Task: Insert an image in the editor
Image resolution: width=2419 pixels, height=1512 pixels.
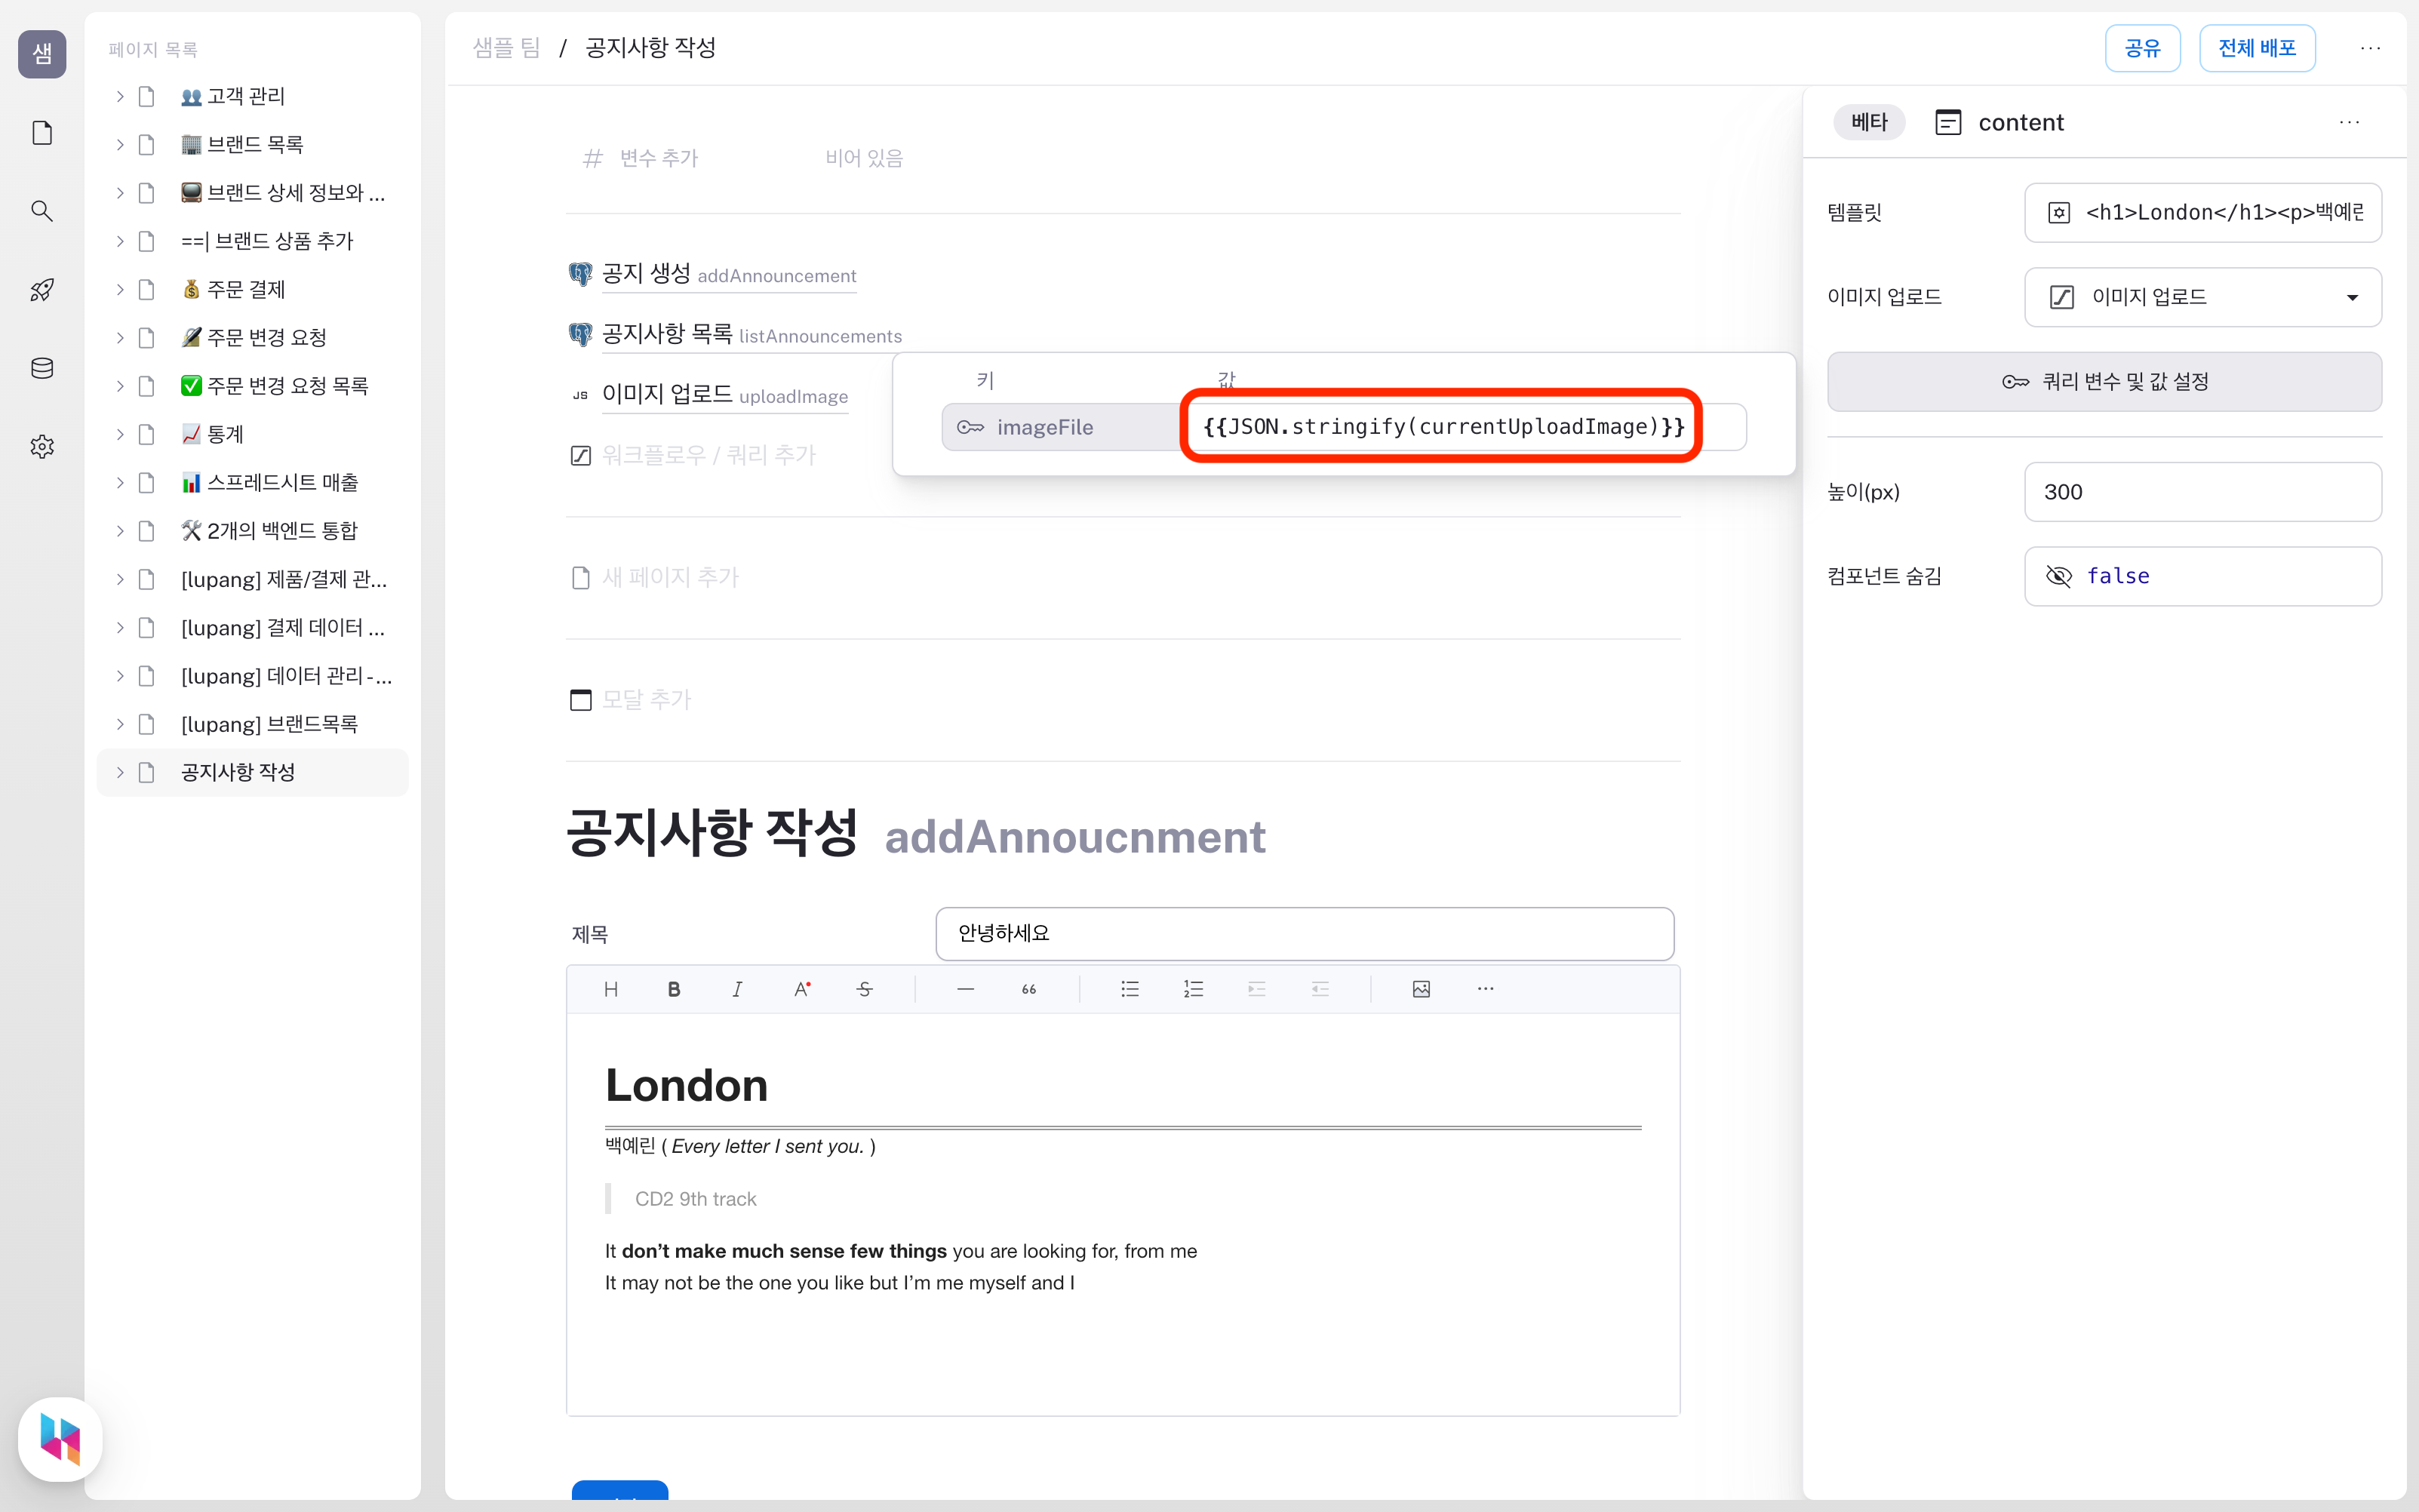Action: (1421, 989)
